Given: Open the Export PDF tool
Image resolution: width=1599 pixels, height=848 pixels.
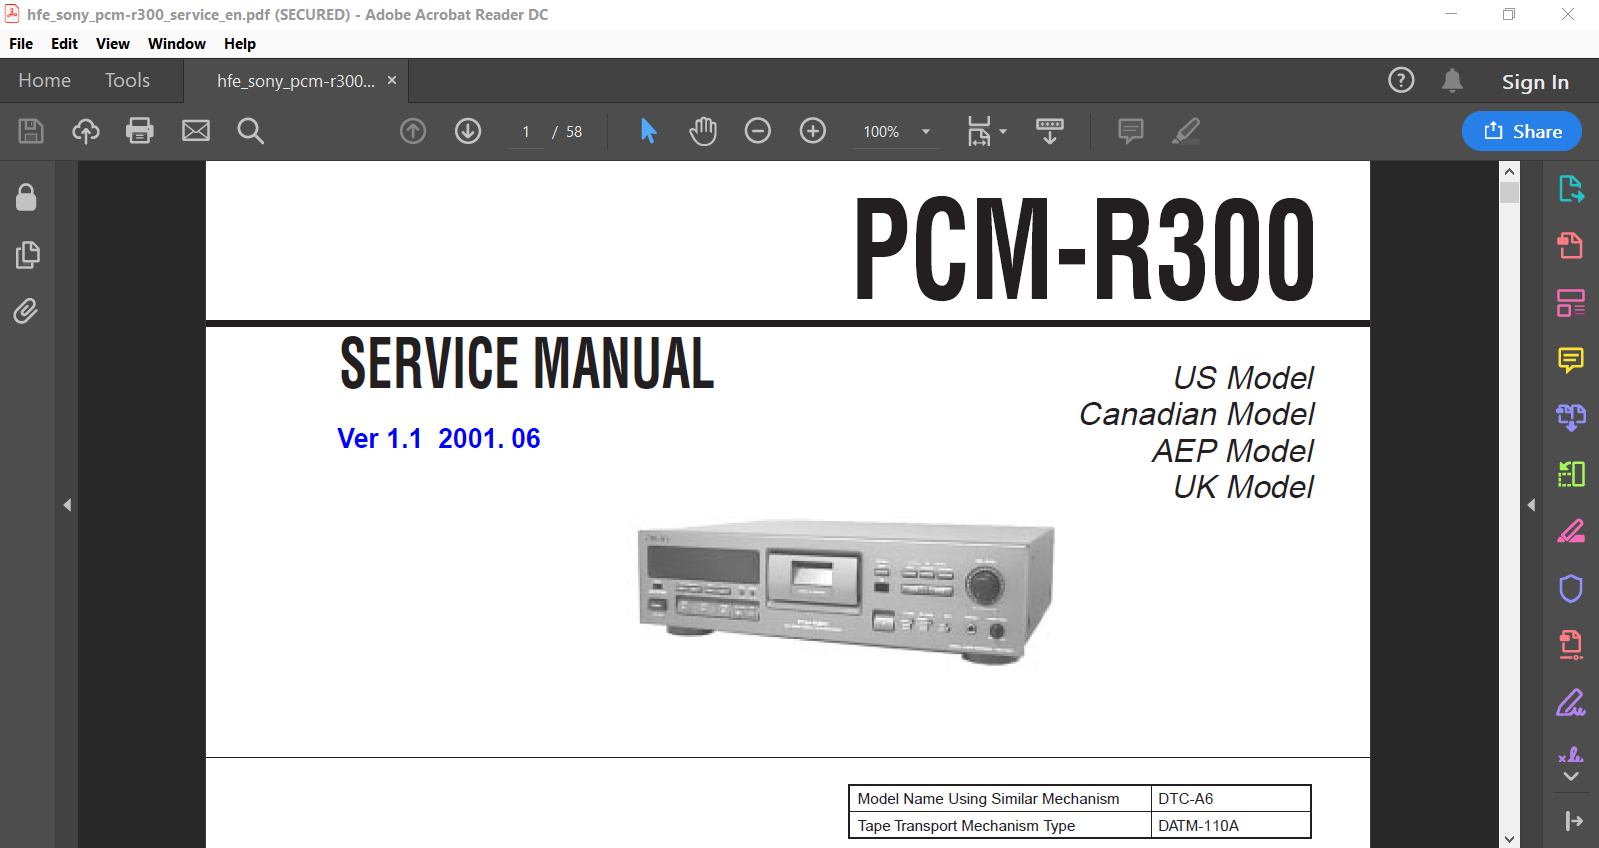Looking at the screenshot, I should tap(1571, 188).
